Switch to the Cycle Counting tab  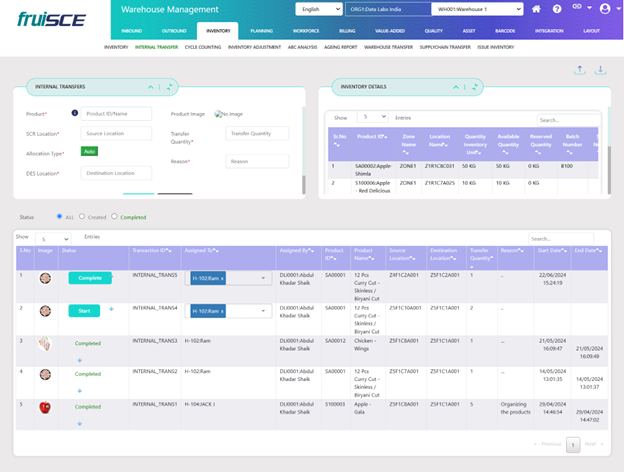(x=204, y=47)
